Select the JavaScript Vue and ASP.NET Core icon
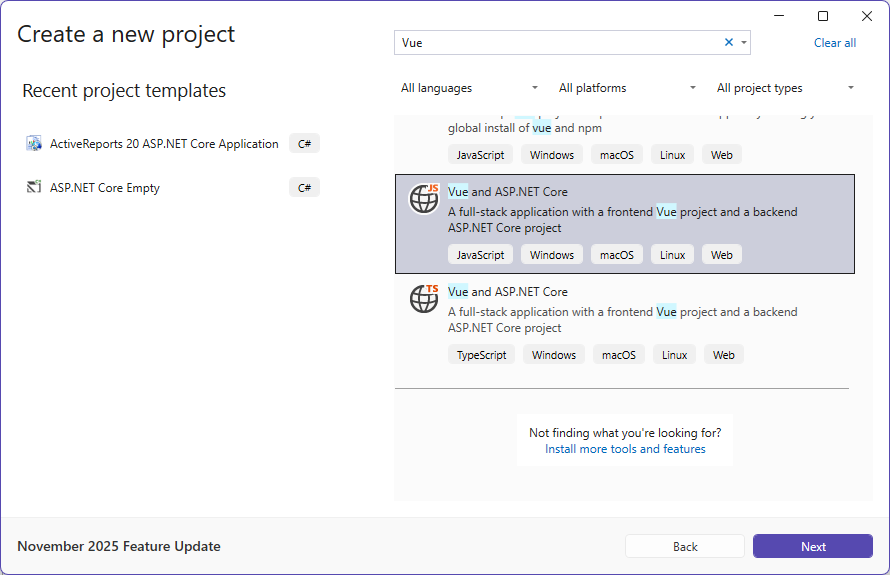 (x=425, y=198)
